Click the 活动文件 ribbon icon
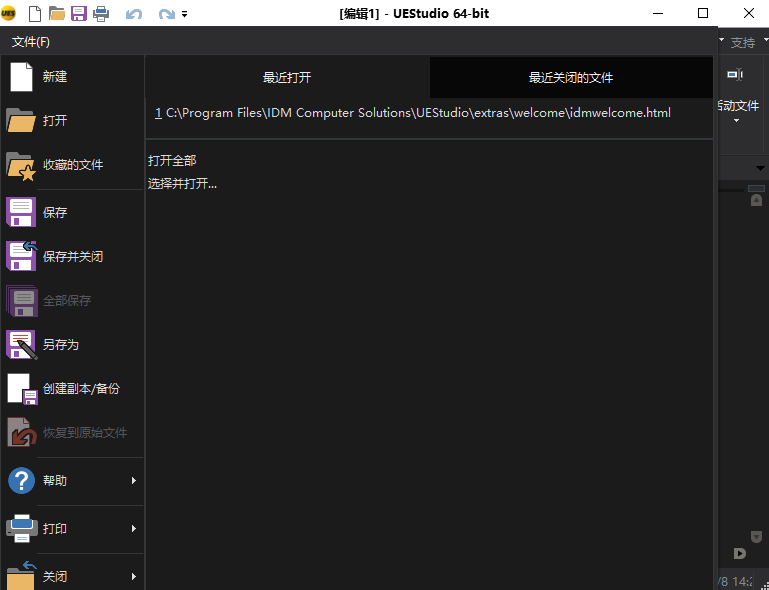 pyautogui.click(x=735, y=75)
